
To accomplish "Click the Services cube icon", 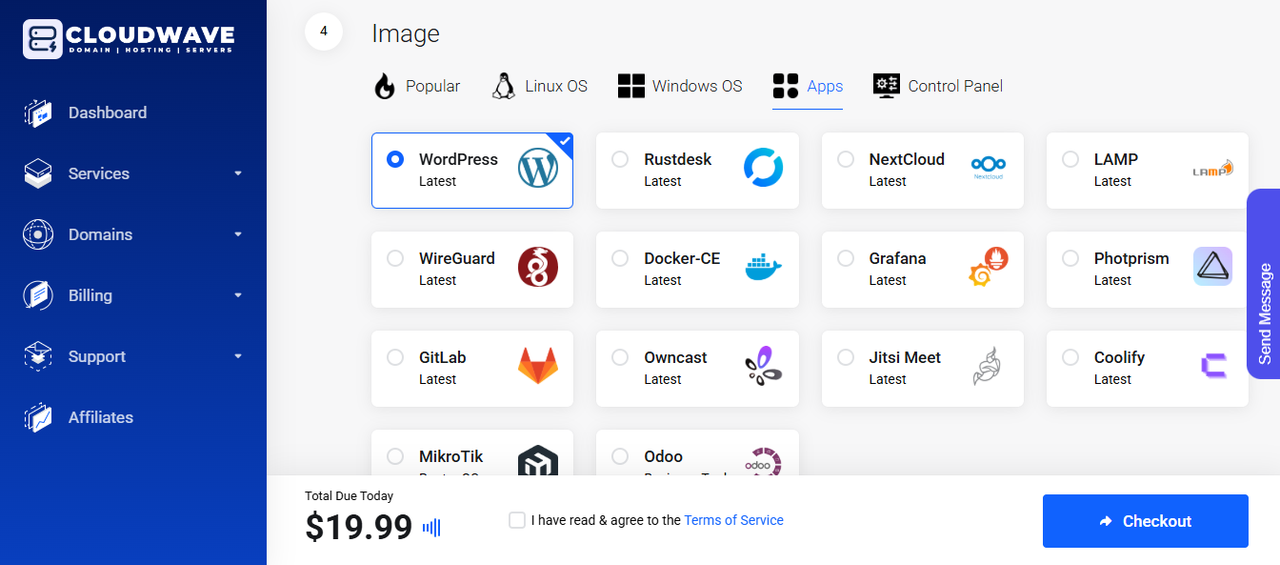I will tap(38, 174).
